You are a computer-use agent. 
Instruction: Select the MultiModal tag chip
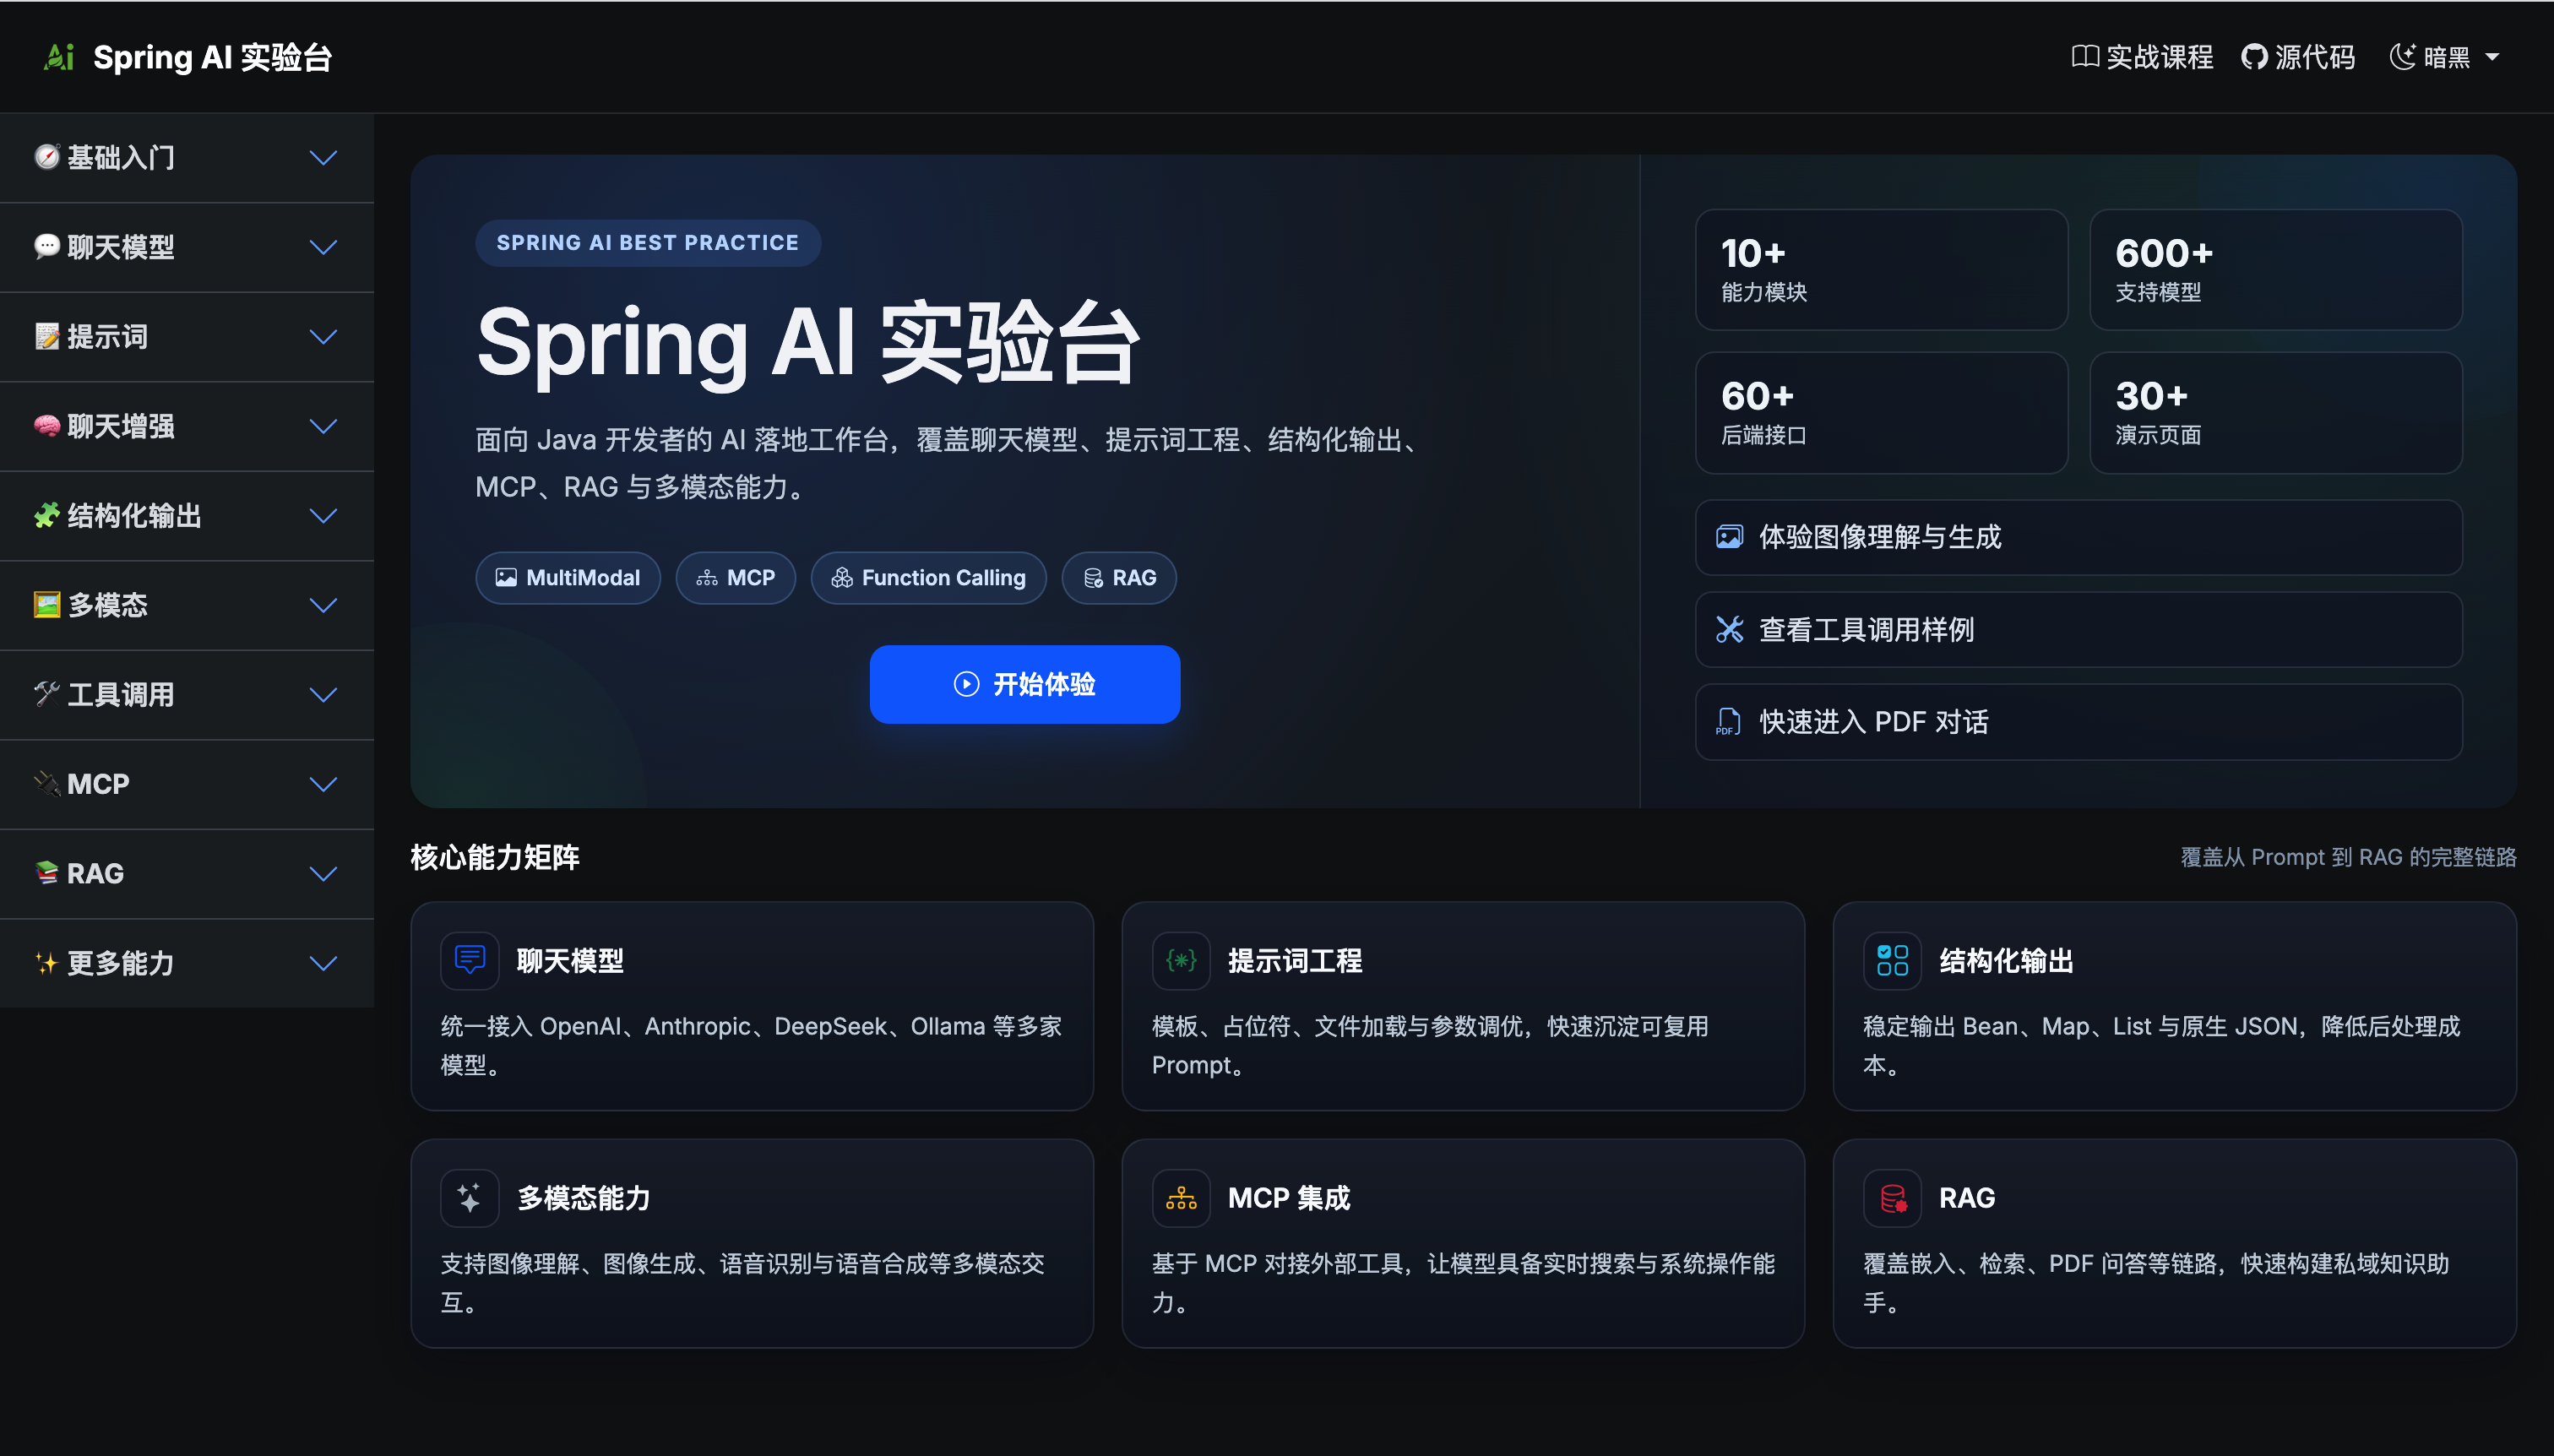click(x=568, y=577)
